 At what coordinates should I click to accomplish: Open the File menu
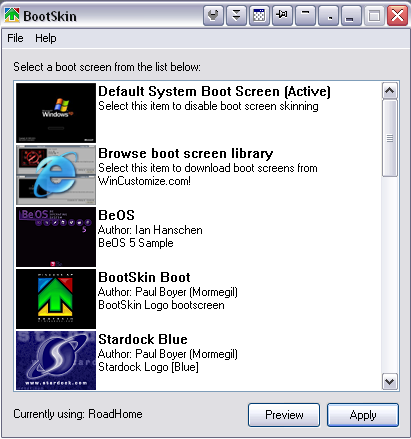coord(15,38)
